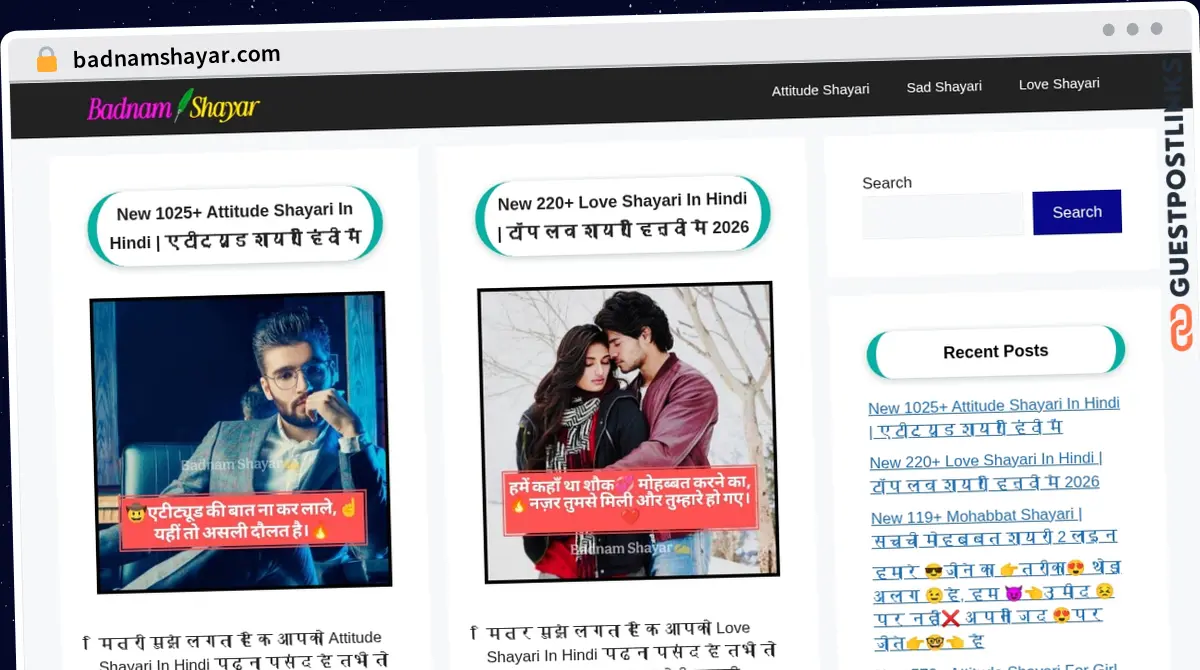Open the Sad Shayari menu item

944,87
